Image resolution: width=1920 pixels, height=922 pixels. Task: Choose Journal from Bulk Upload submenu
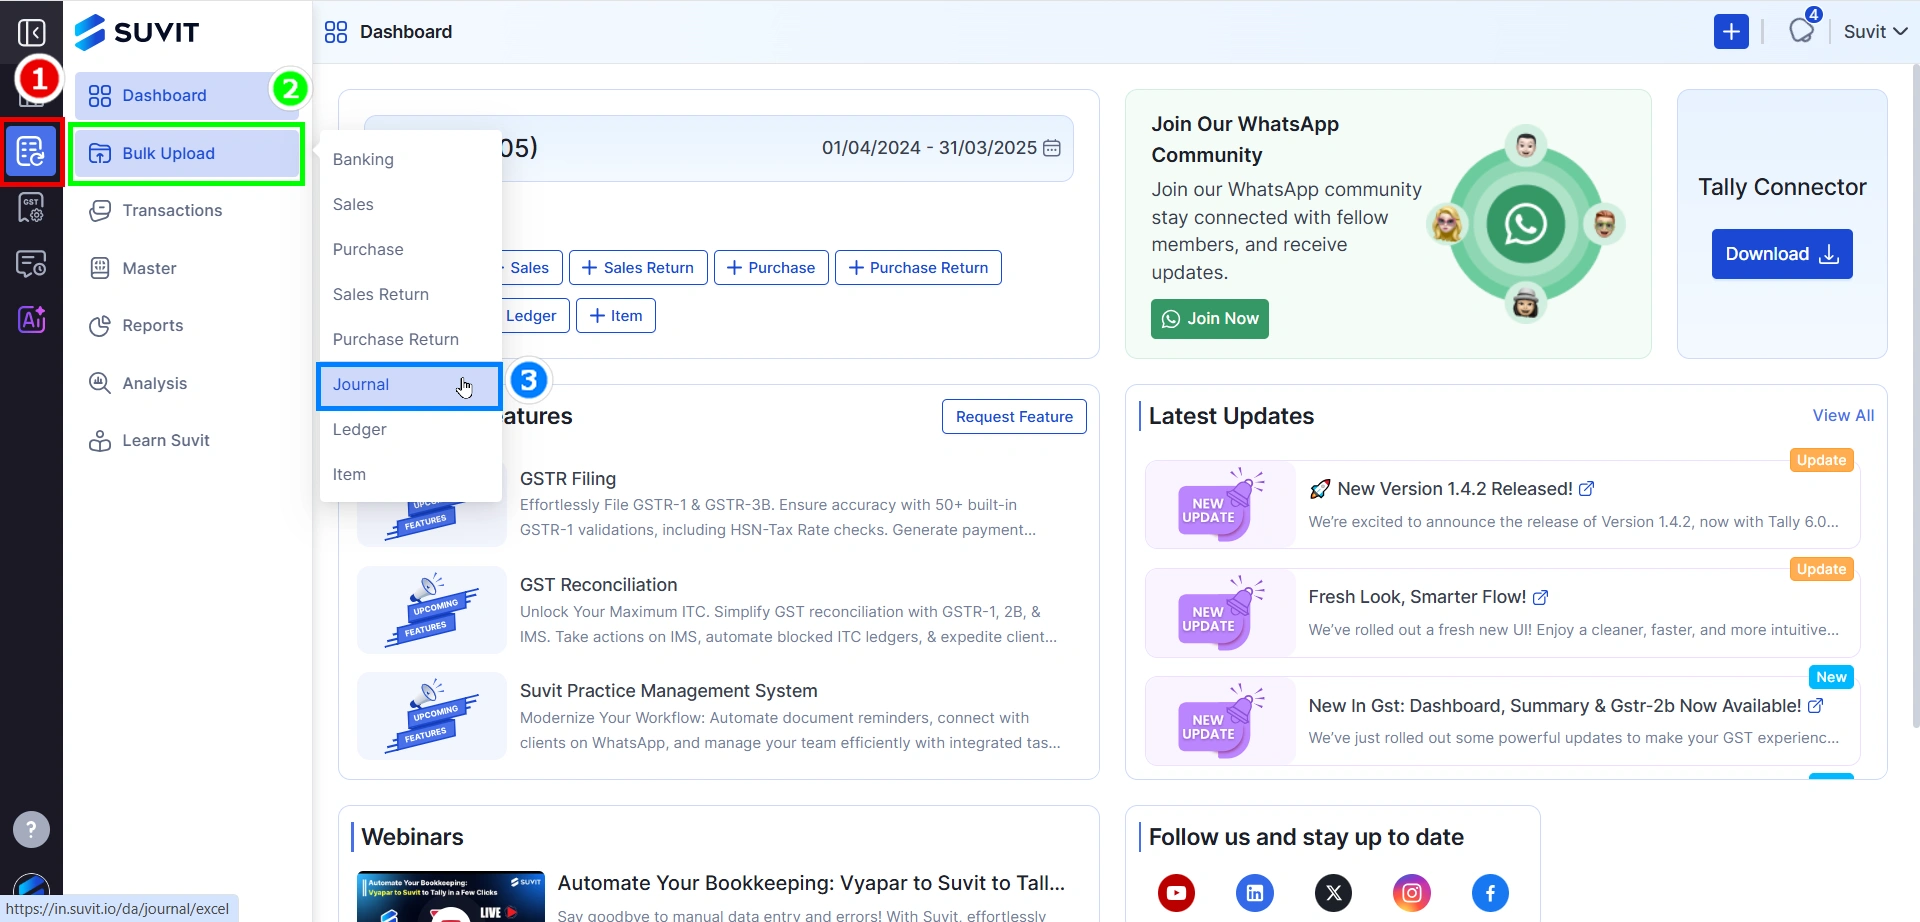tap(409, 385)
